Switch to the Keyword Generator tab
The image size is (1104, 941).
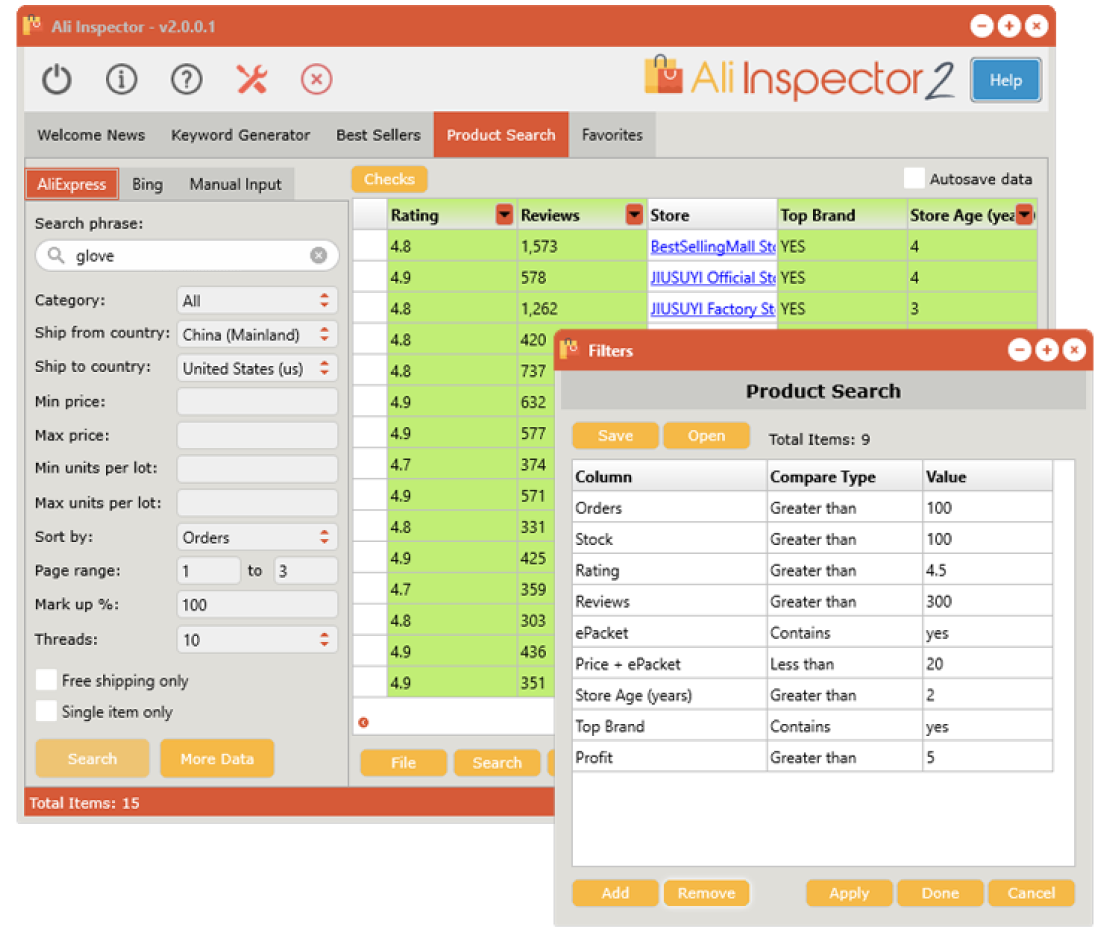click(x=240, y=134)
